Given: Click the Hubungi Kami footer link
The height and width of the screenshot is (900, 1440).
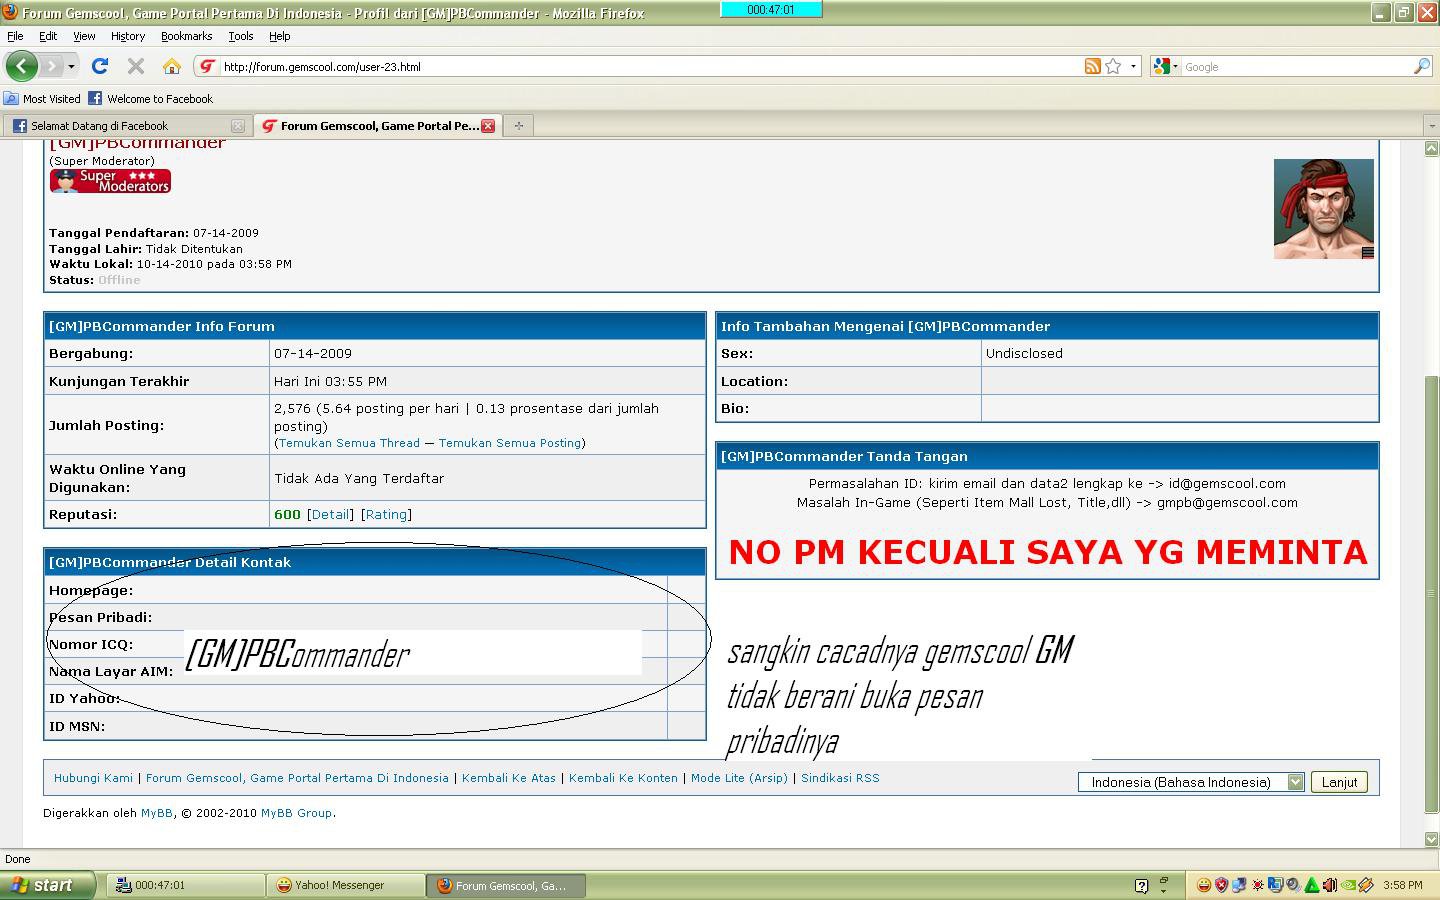Looking at the screenshot, I should (x=93, y=778).
